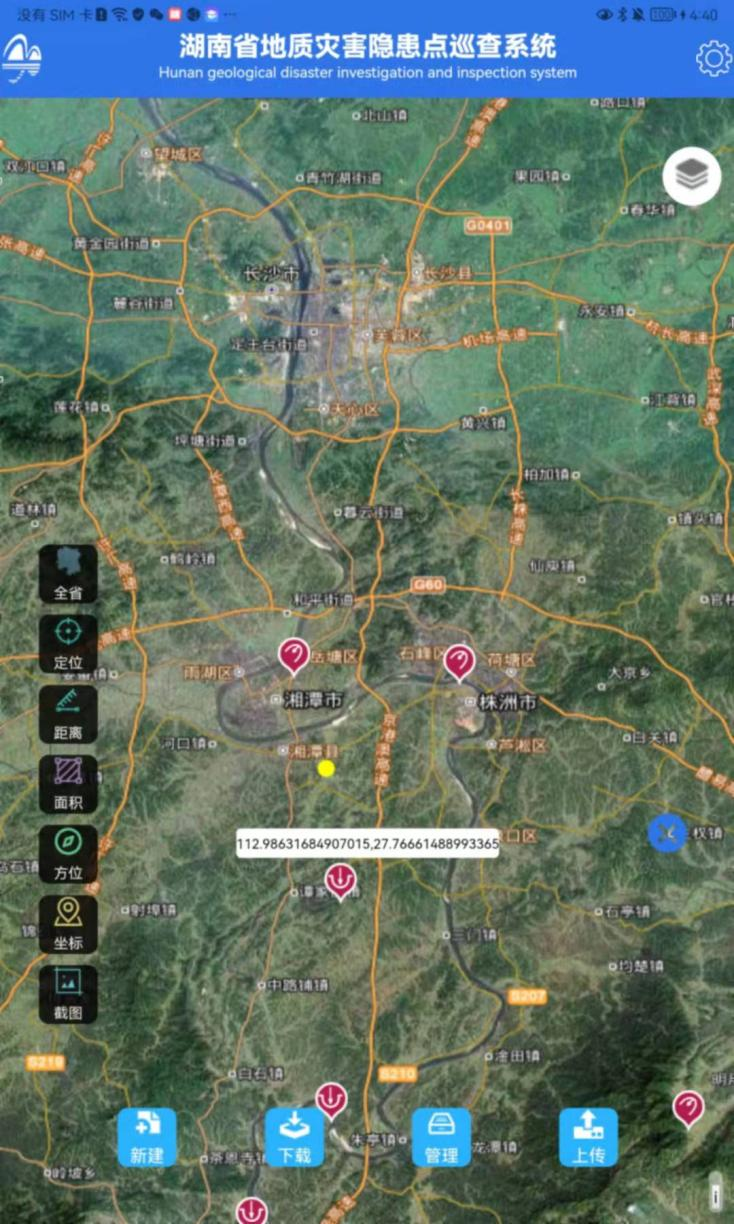Open the settings gear icon
The image size is (734, 1224).
(x=713, y=59)
